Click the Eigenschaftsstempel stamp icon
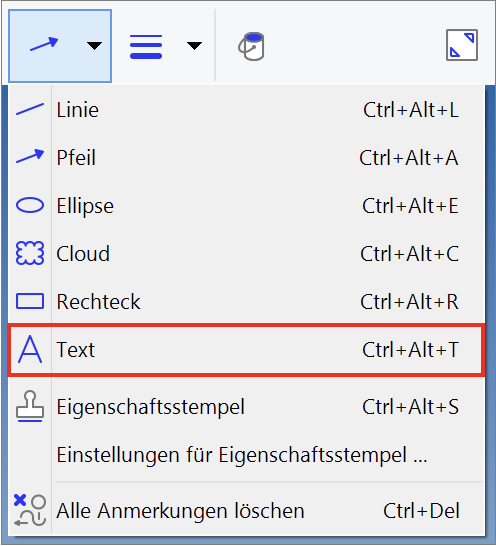 [30, 406]
